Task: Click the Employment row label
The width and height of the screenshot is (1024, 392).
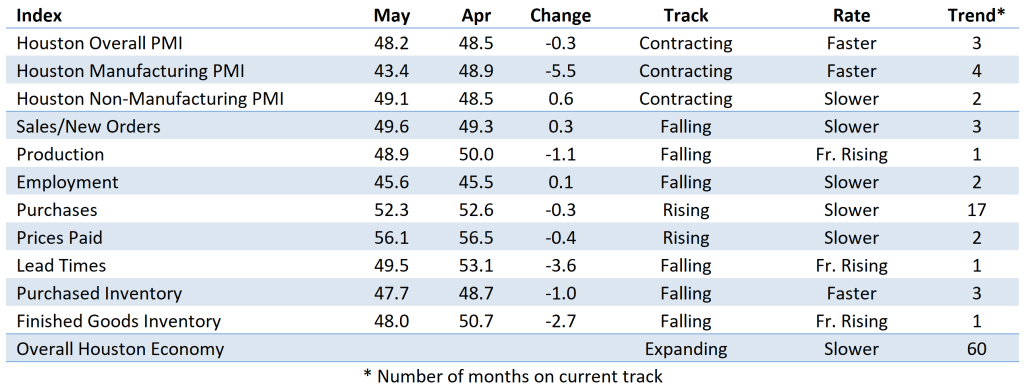Action: [67, 183]
